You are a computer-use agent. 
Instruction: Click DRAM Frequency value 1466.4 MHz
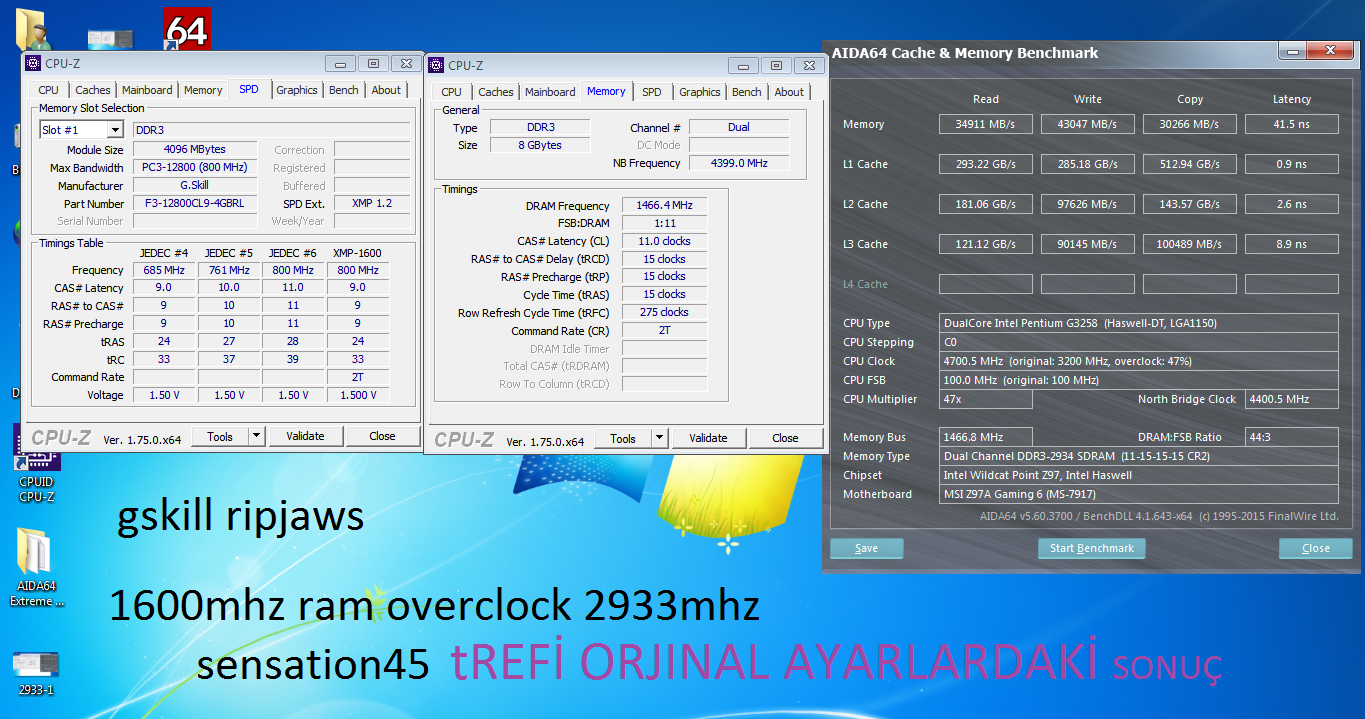point(664,205)
